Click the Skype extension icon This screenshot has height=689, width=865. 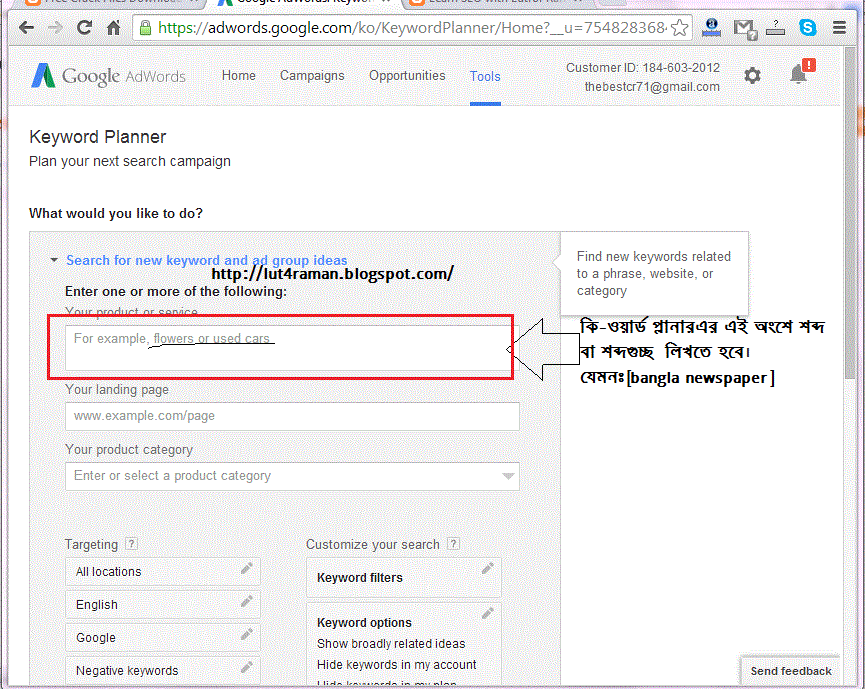(x=808, y=27)
